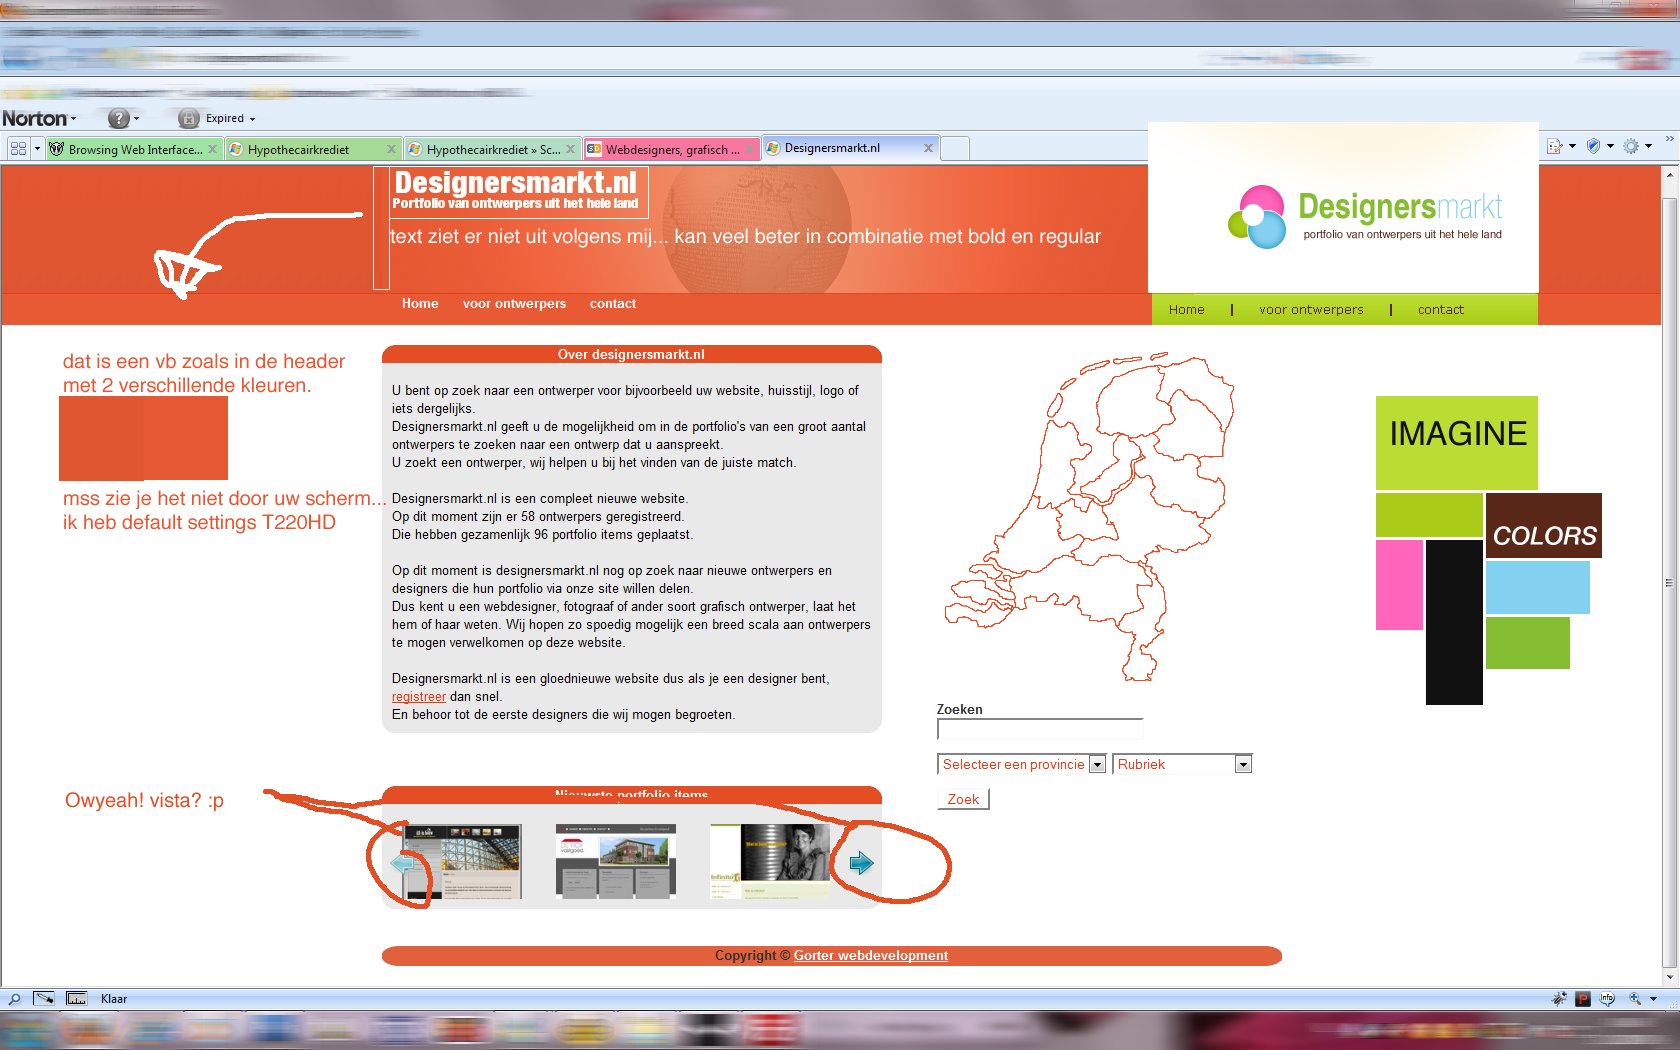The height and width of the screenshot is (1050, 1680).
Task: Expand the Expired dropdown arrow
Action: (252, 119)
